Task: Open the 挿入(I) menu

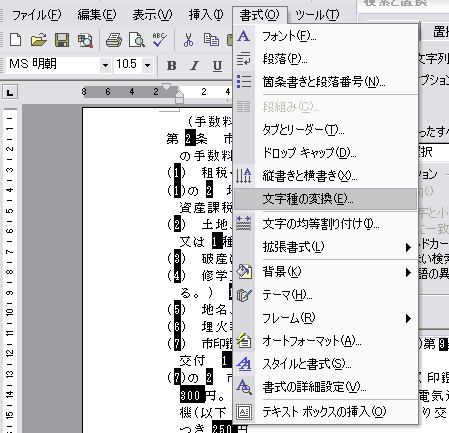Action: click(x=206, y=15)
